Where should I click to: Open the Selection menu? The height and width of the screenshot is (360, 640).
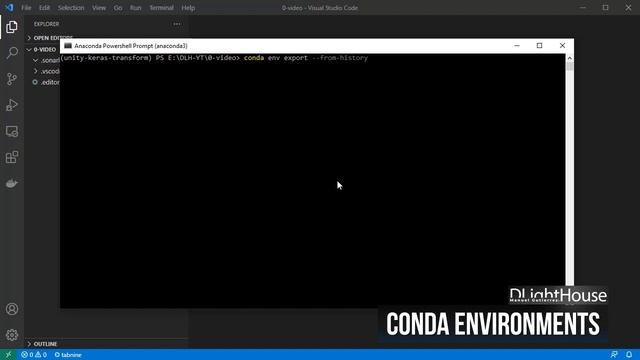71,8
